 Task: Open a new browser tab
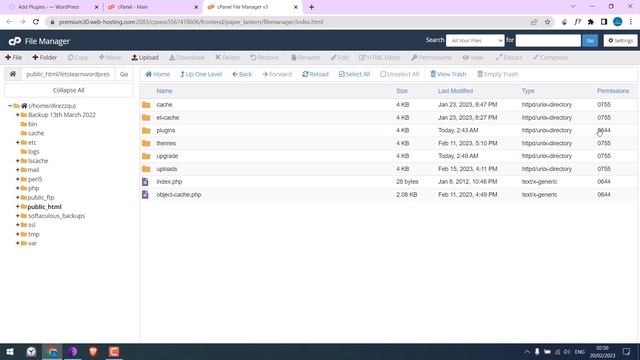pos(311,7)
